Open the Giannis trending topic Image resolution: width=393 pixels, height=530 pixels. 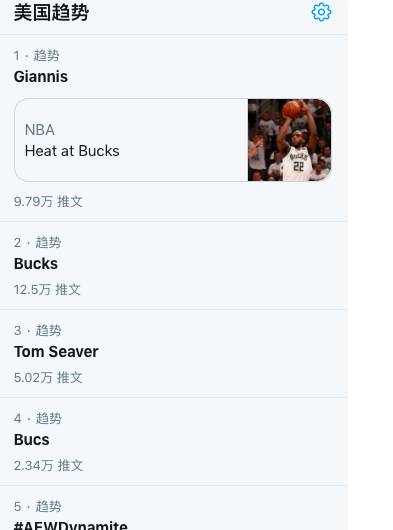point(41,77)
